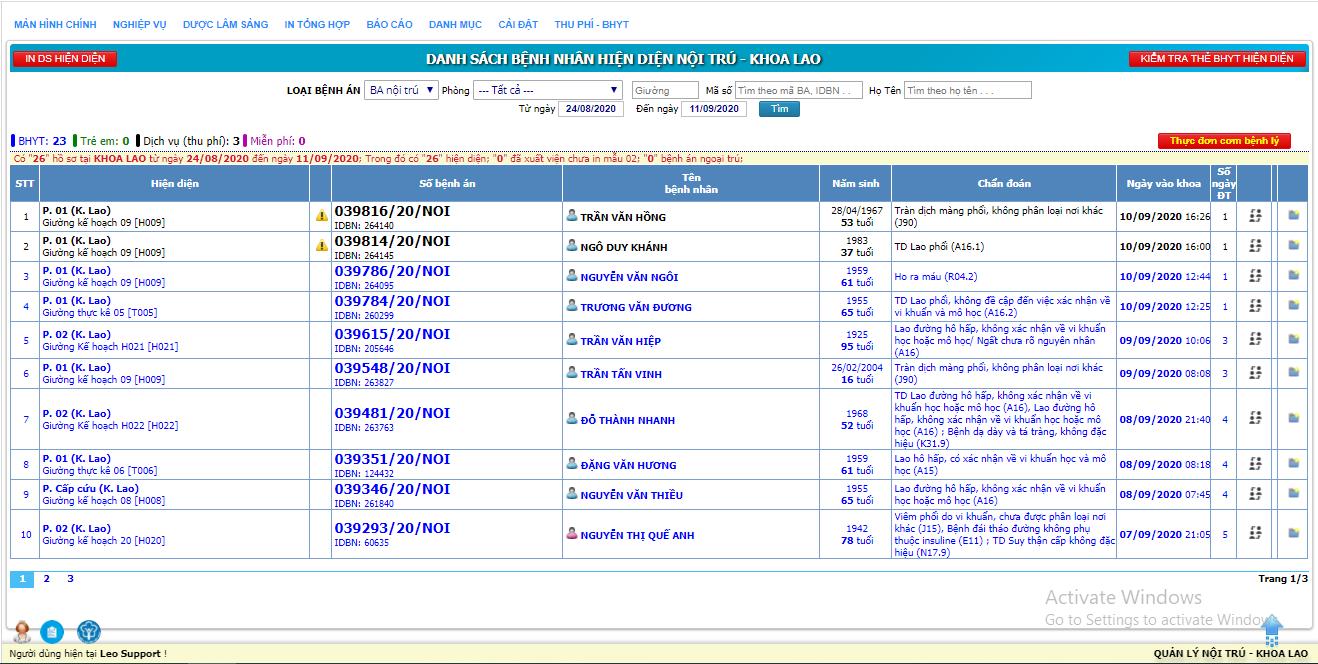Open CÀI ĐẶT menu

518,24
